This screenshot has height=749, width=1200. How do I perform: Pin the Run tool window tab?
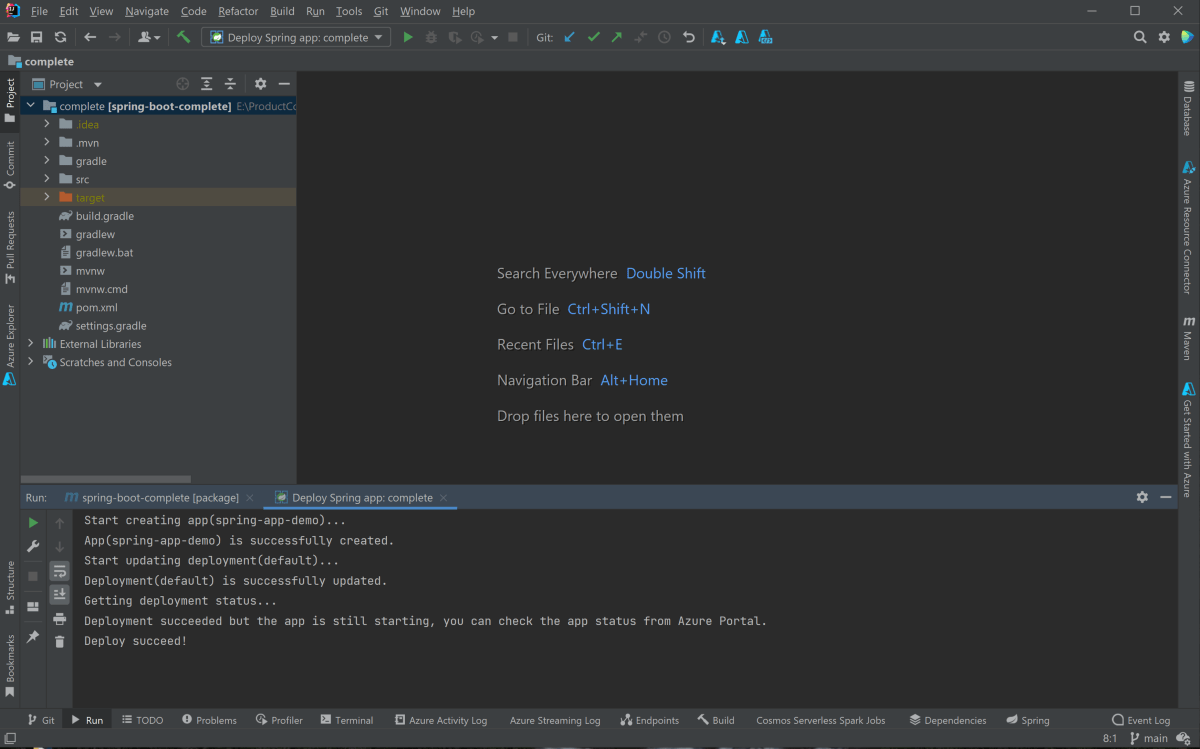click(32, 636)
